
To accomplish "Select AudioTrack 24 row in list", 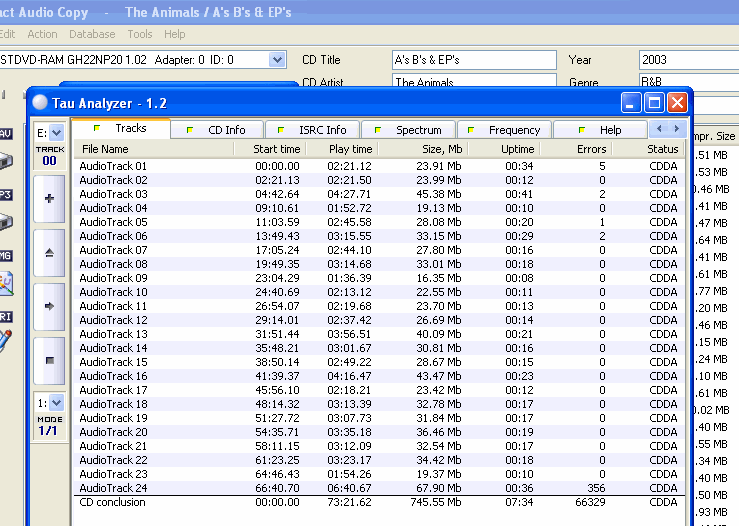I will pyautogui.click(x=114, y=488).
